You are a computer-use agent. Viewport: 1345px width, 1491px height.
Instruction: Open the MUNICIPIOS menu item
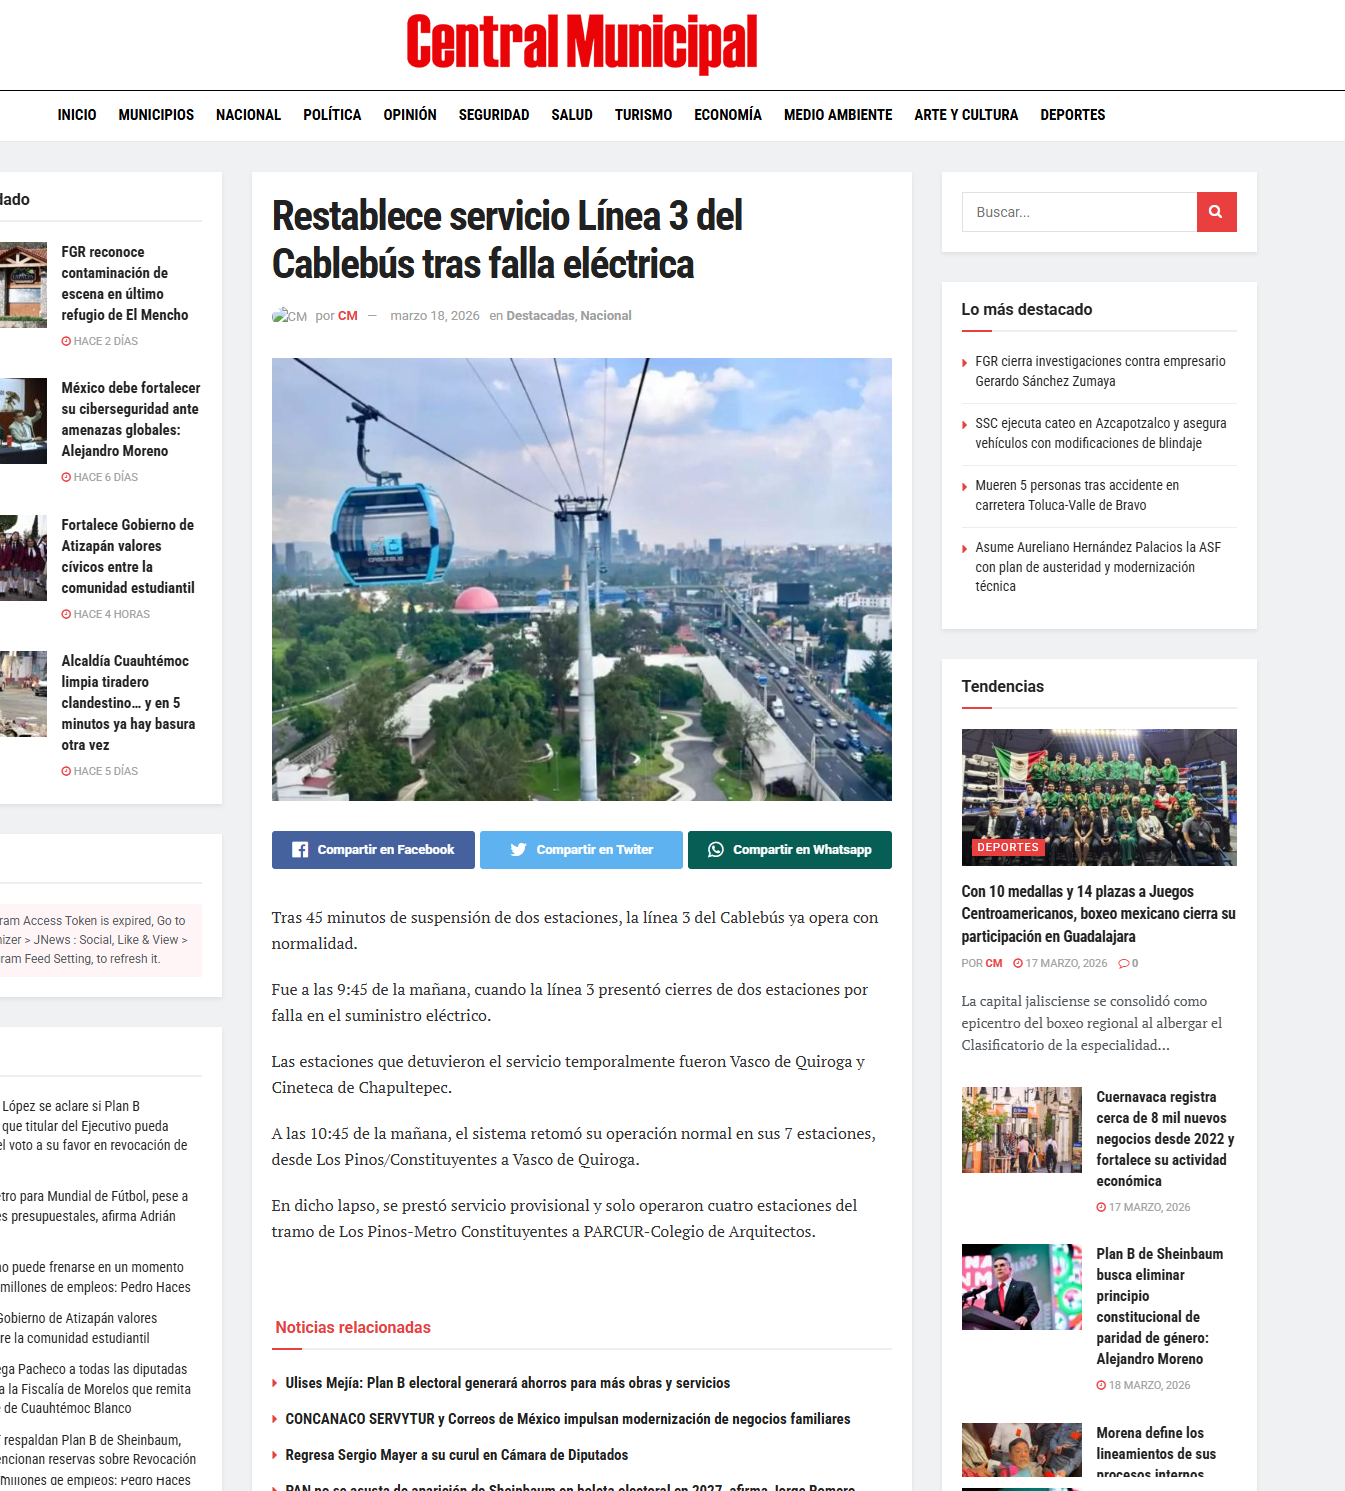(x=156, y=115)
